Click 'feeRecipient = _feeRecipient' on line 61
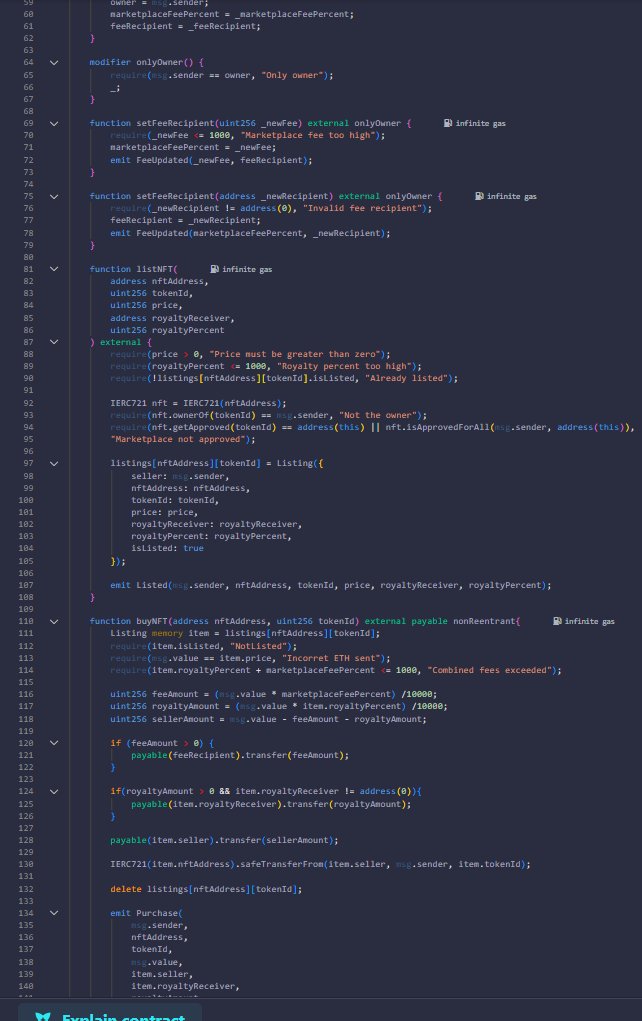The width and height of the screenshot is (642, 1021). [x=183, y=26]
